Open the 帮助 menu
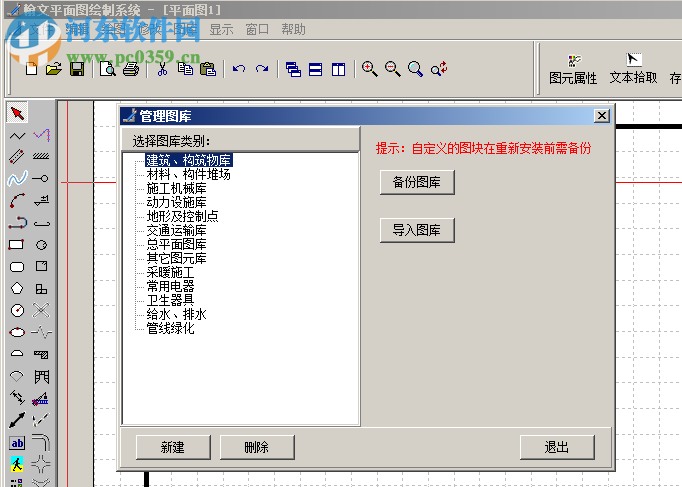 tap(293, 30)
